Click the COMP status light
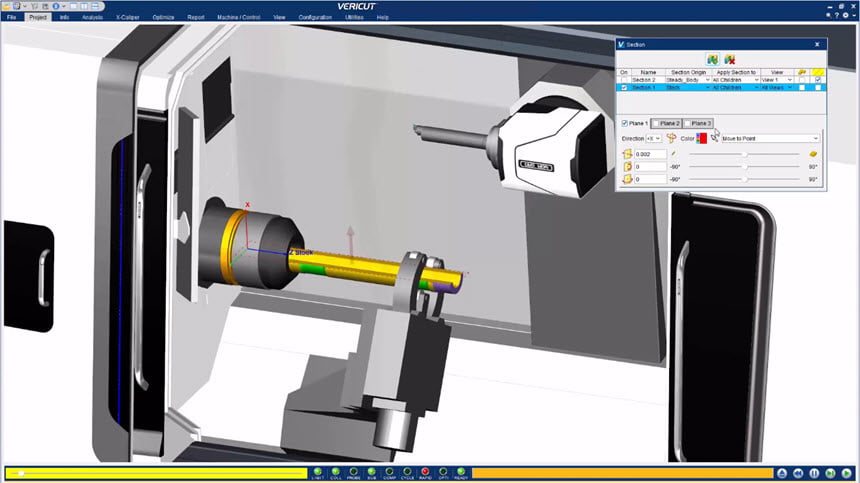 coord(389,472)
